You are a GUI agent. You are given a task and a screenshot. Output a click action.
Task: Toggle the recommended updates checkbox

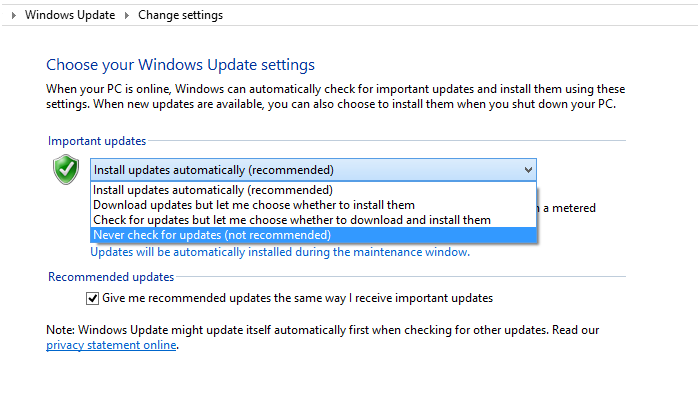[x=93, y=298]
